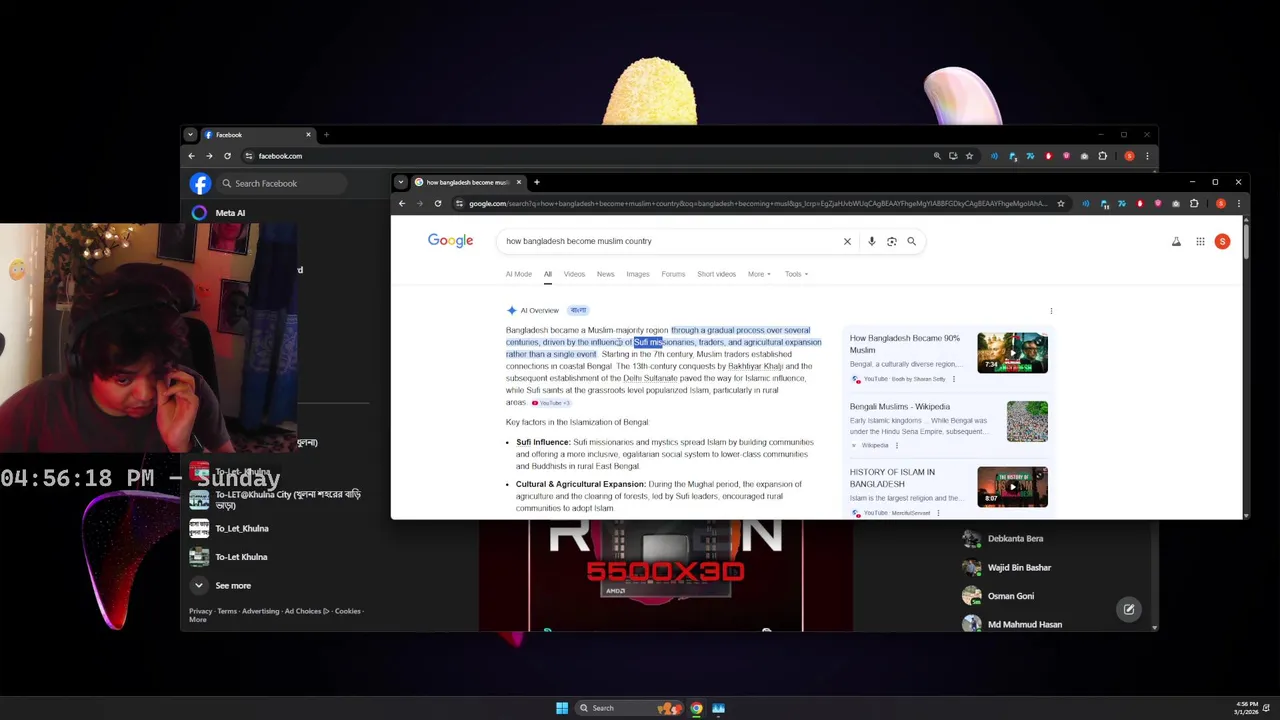
Task: Go back in the Facebook window
Action: [x=191, y=156]
